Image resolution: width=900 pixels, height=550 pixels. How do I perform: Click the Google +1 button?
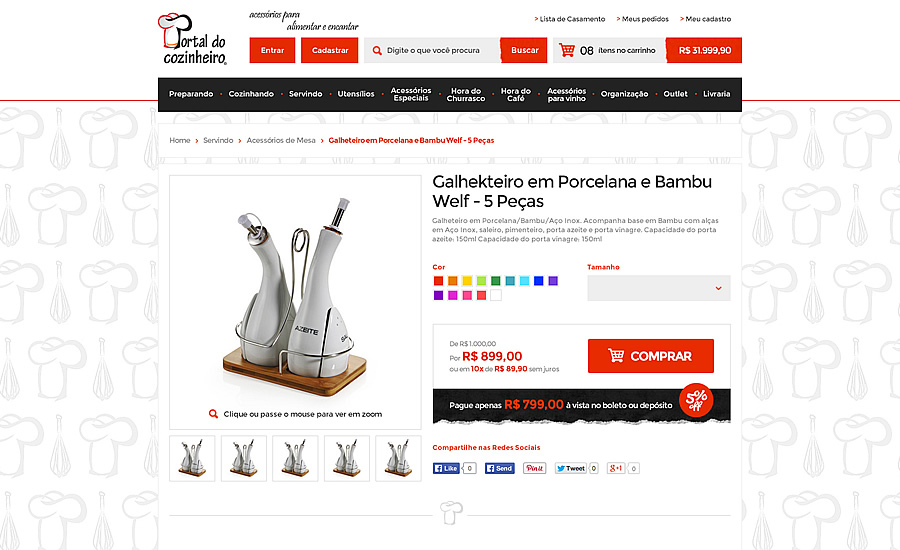pos(616,468)
